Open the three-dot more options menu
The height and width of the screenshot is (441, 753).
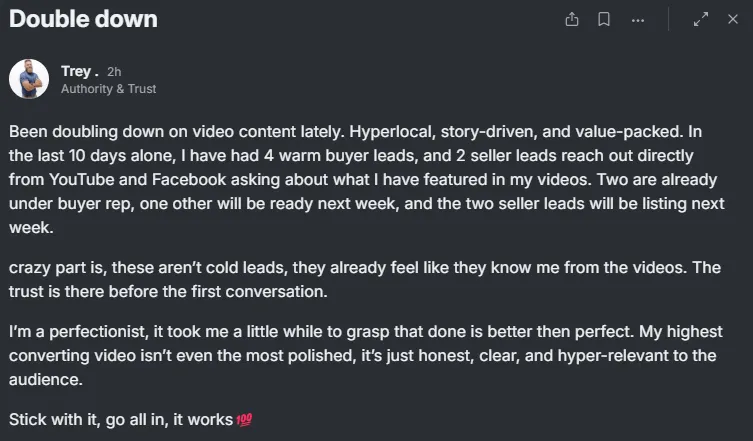pos(638,20)
